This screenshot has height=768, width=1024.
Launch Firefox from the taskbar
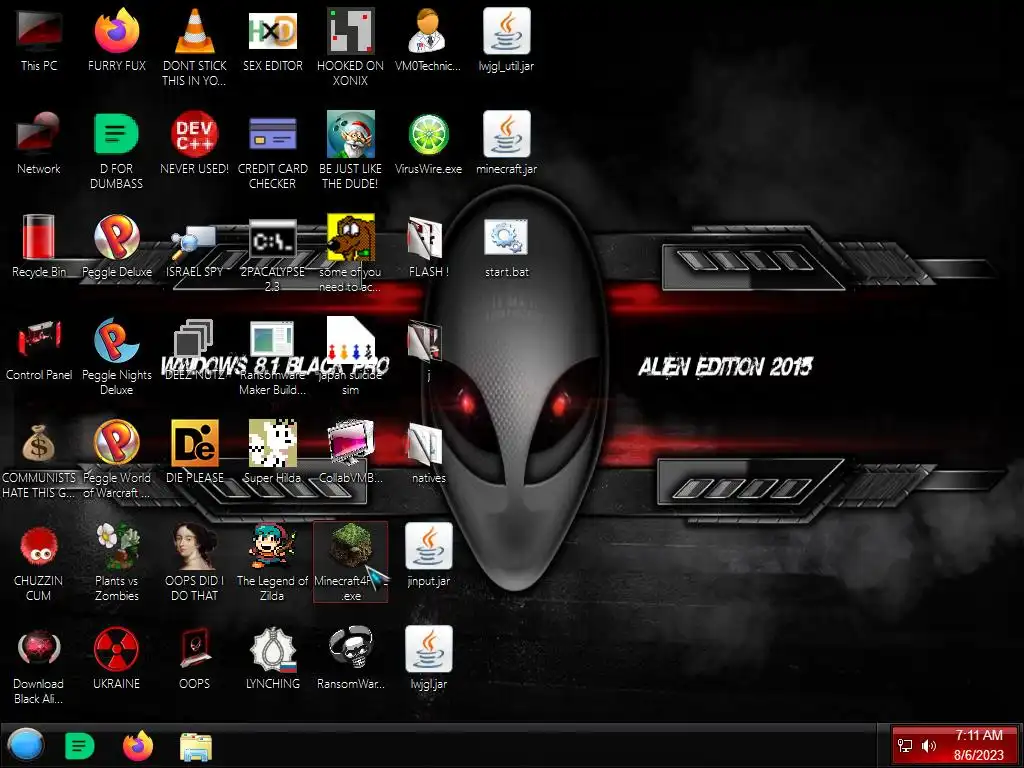tap(138, 746)
